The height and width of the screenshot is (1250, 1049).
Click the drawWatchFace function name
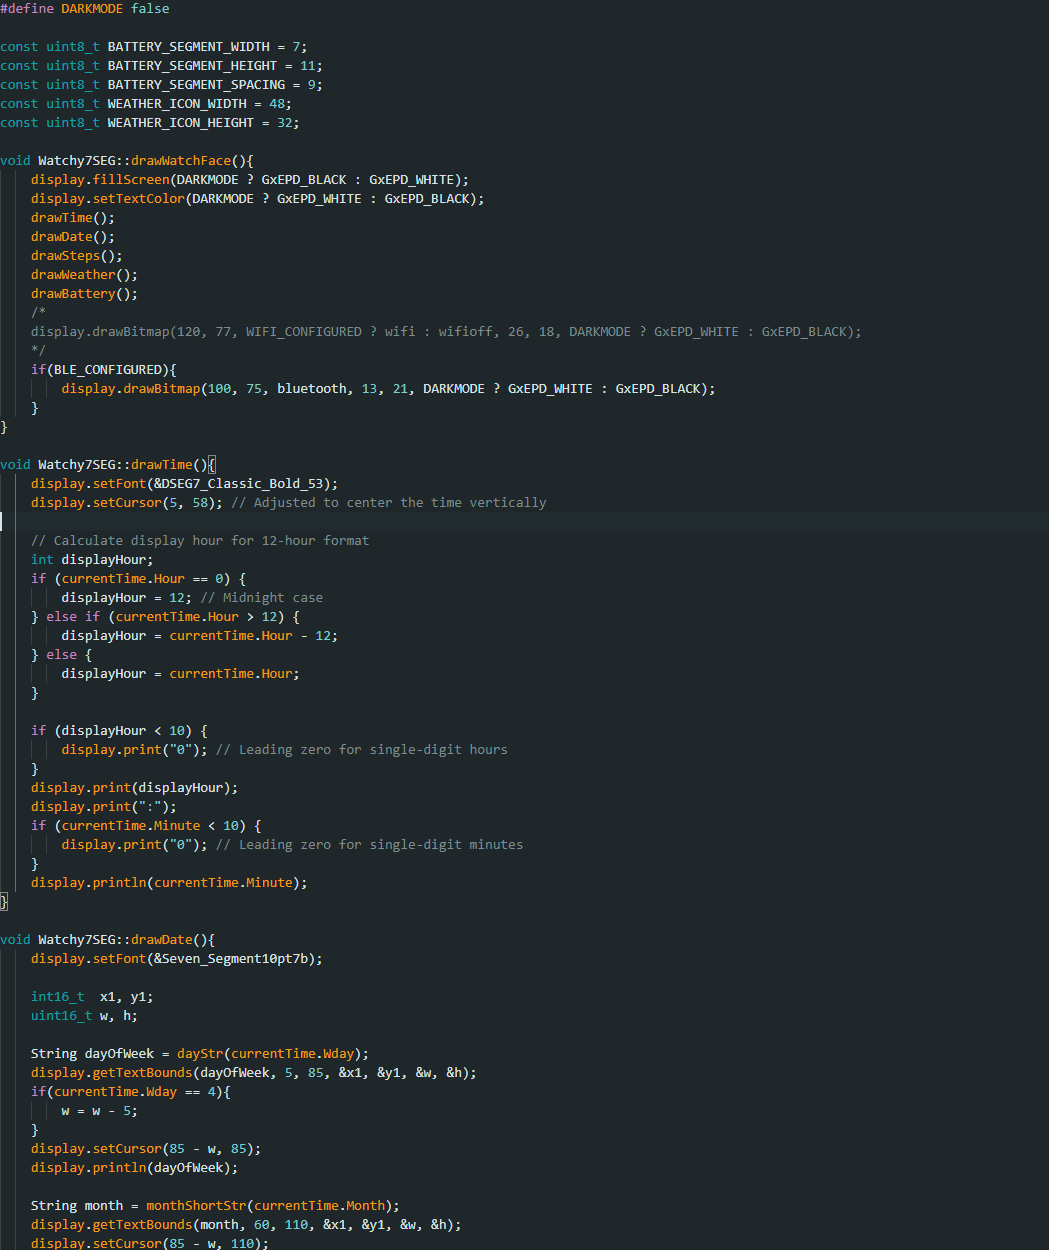tap(181, 161)
